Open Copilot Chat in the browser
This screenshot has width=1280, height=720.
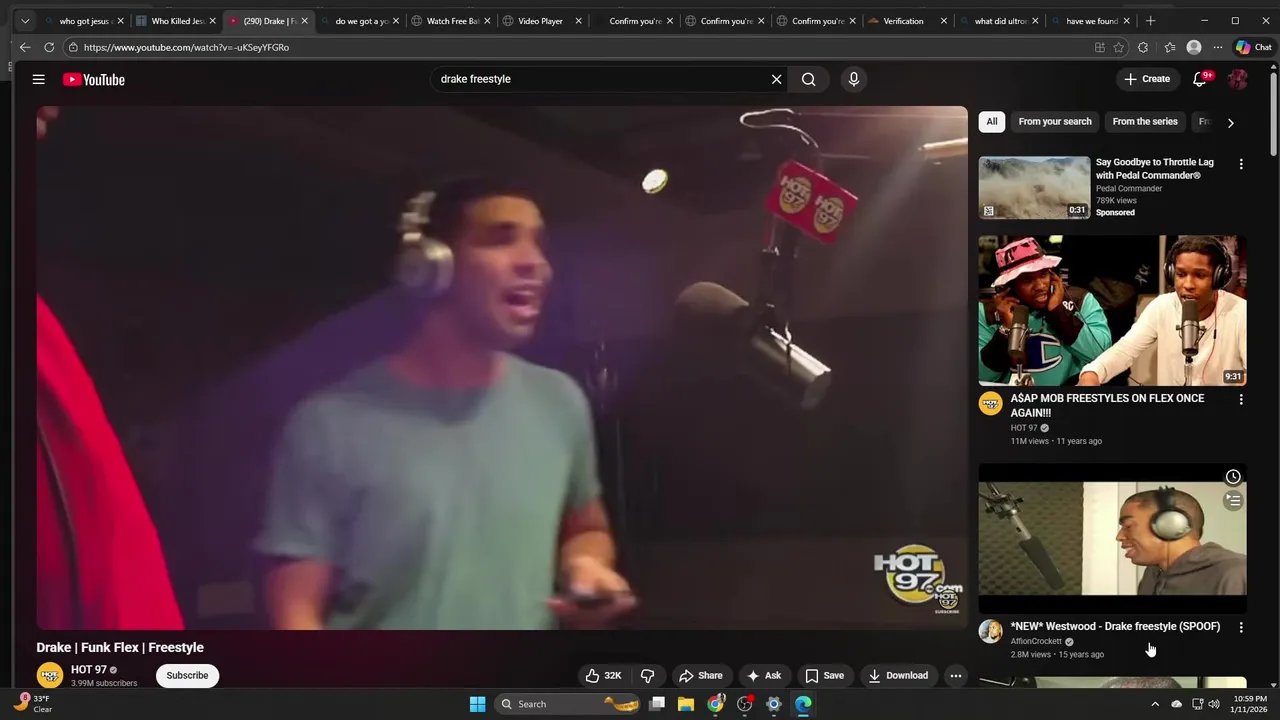coord(1253,47)
